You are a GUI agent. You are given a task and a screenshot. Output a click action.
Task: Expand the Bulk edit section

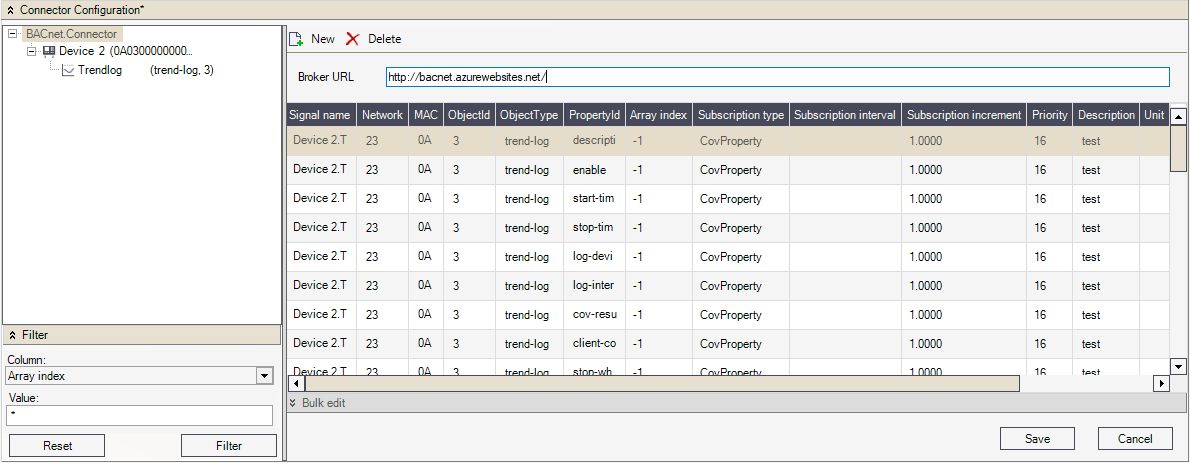pyautogui.click(x=293, y=403)
